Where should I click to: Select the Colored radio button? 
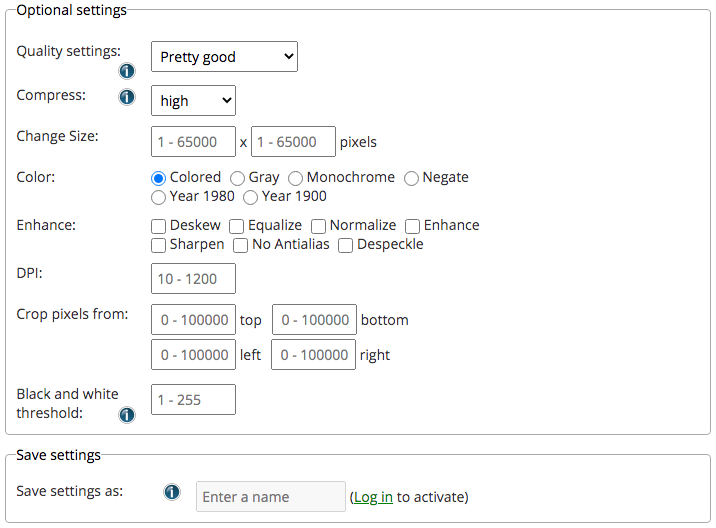(158, 178)
